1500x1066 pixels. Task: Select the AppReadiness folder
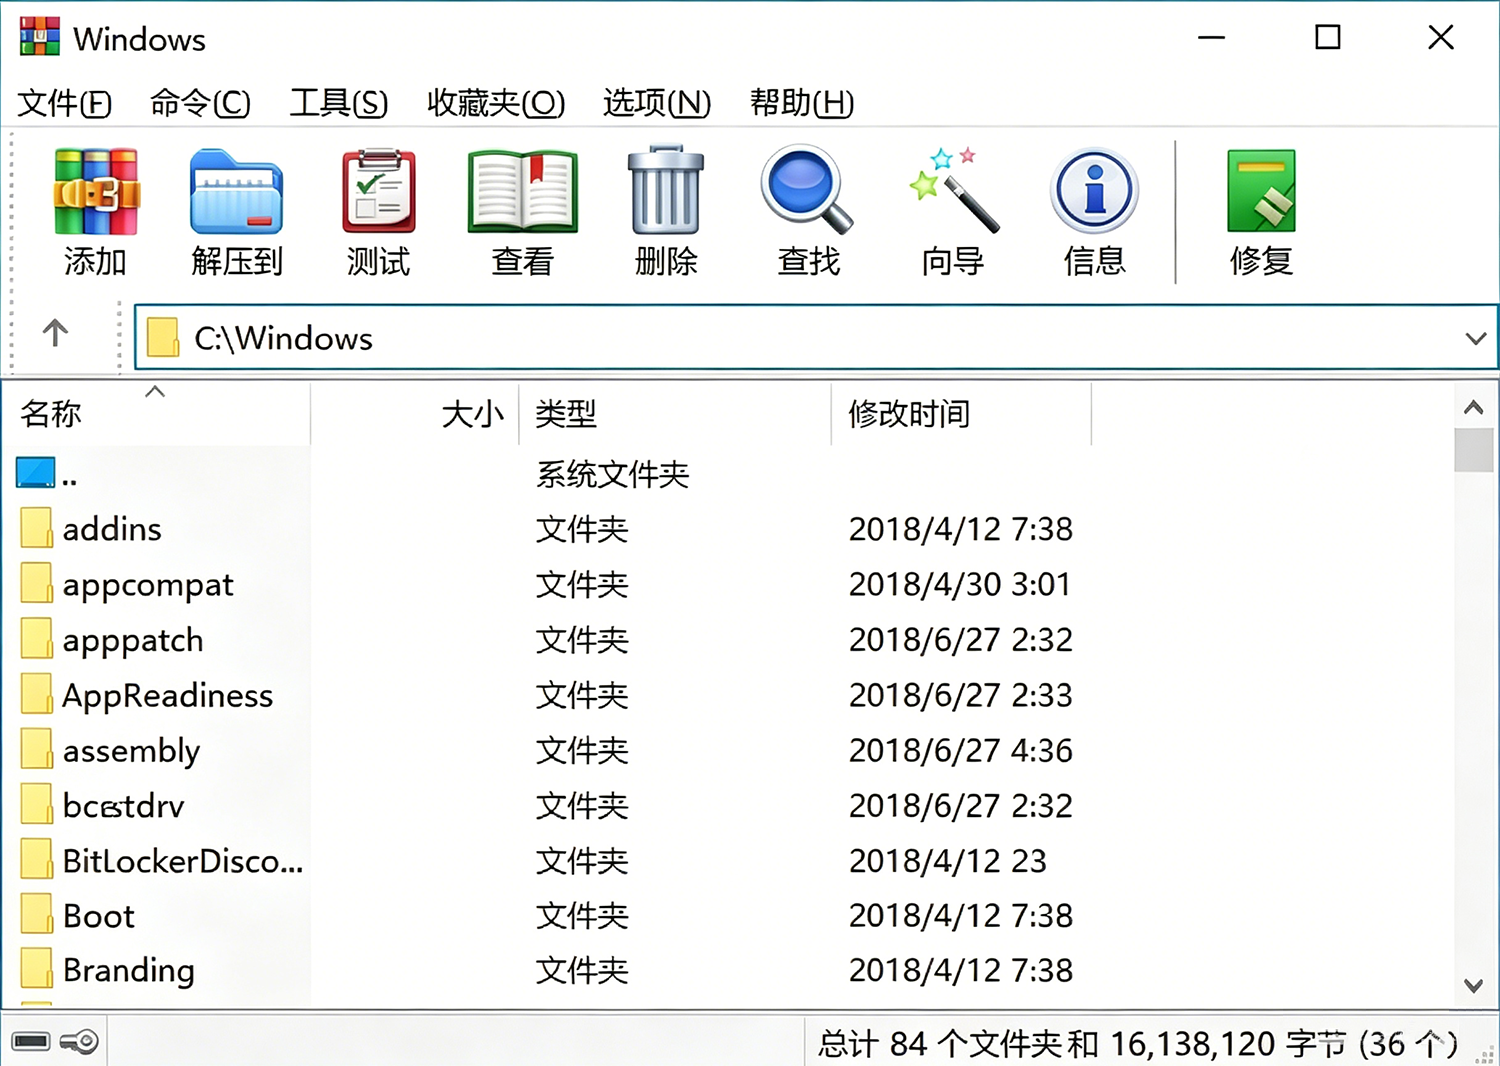pos(167,695)
